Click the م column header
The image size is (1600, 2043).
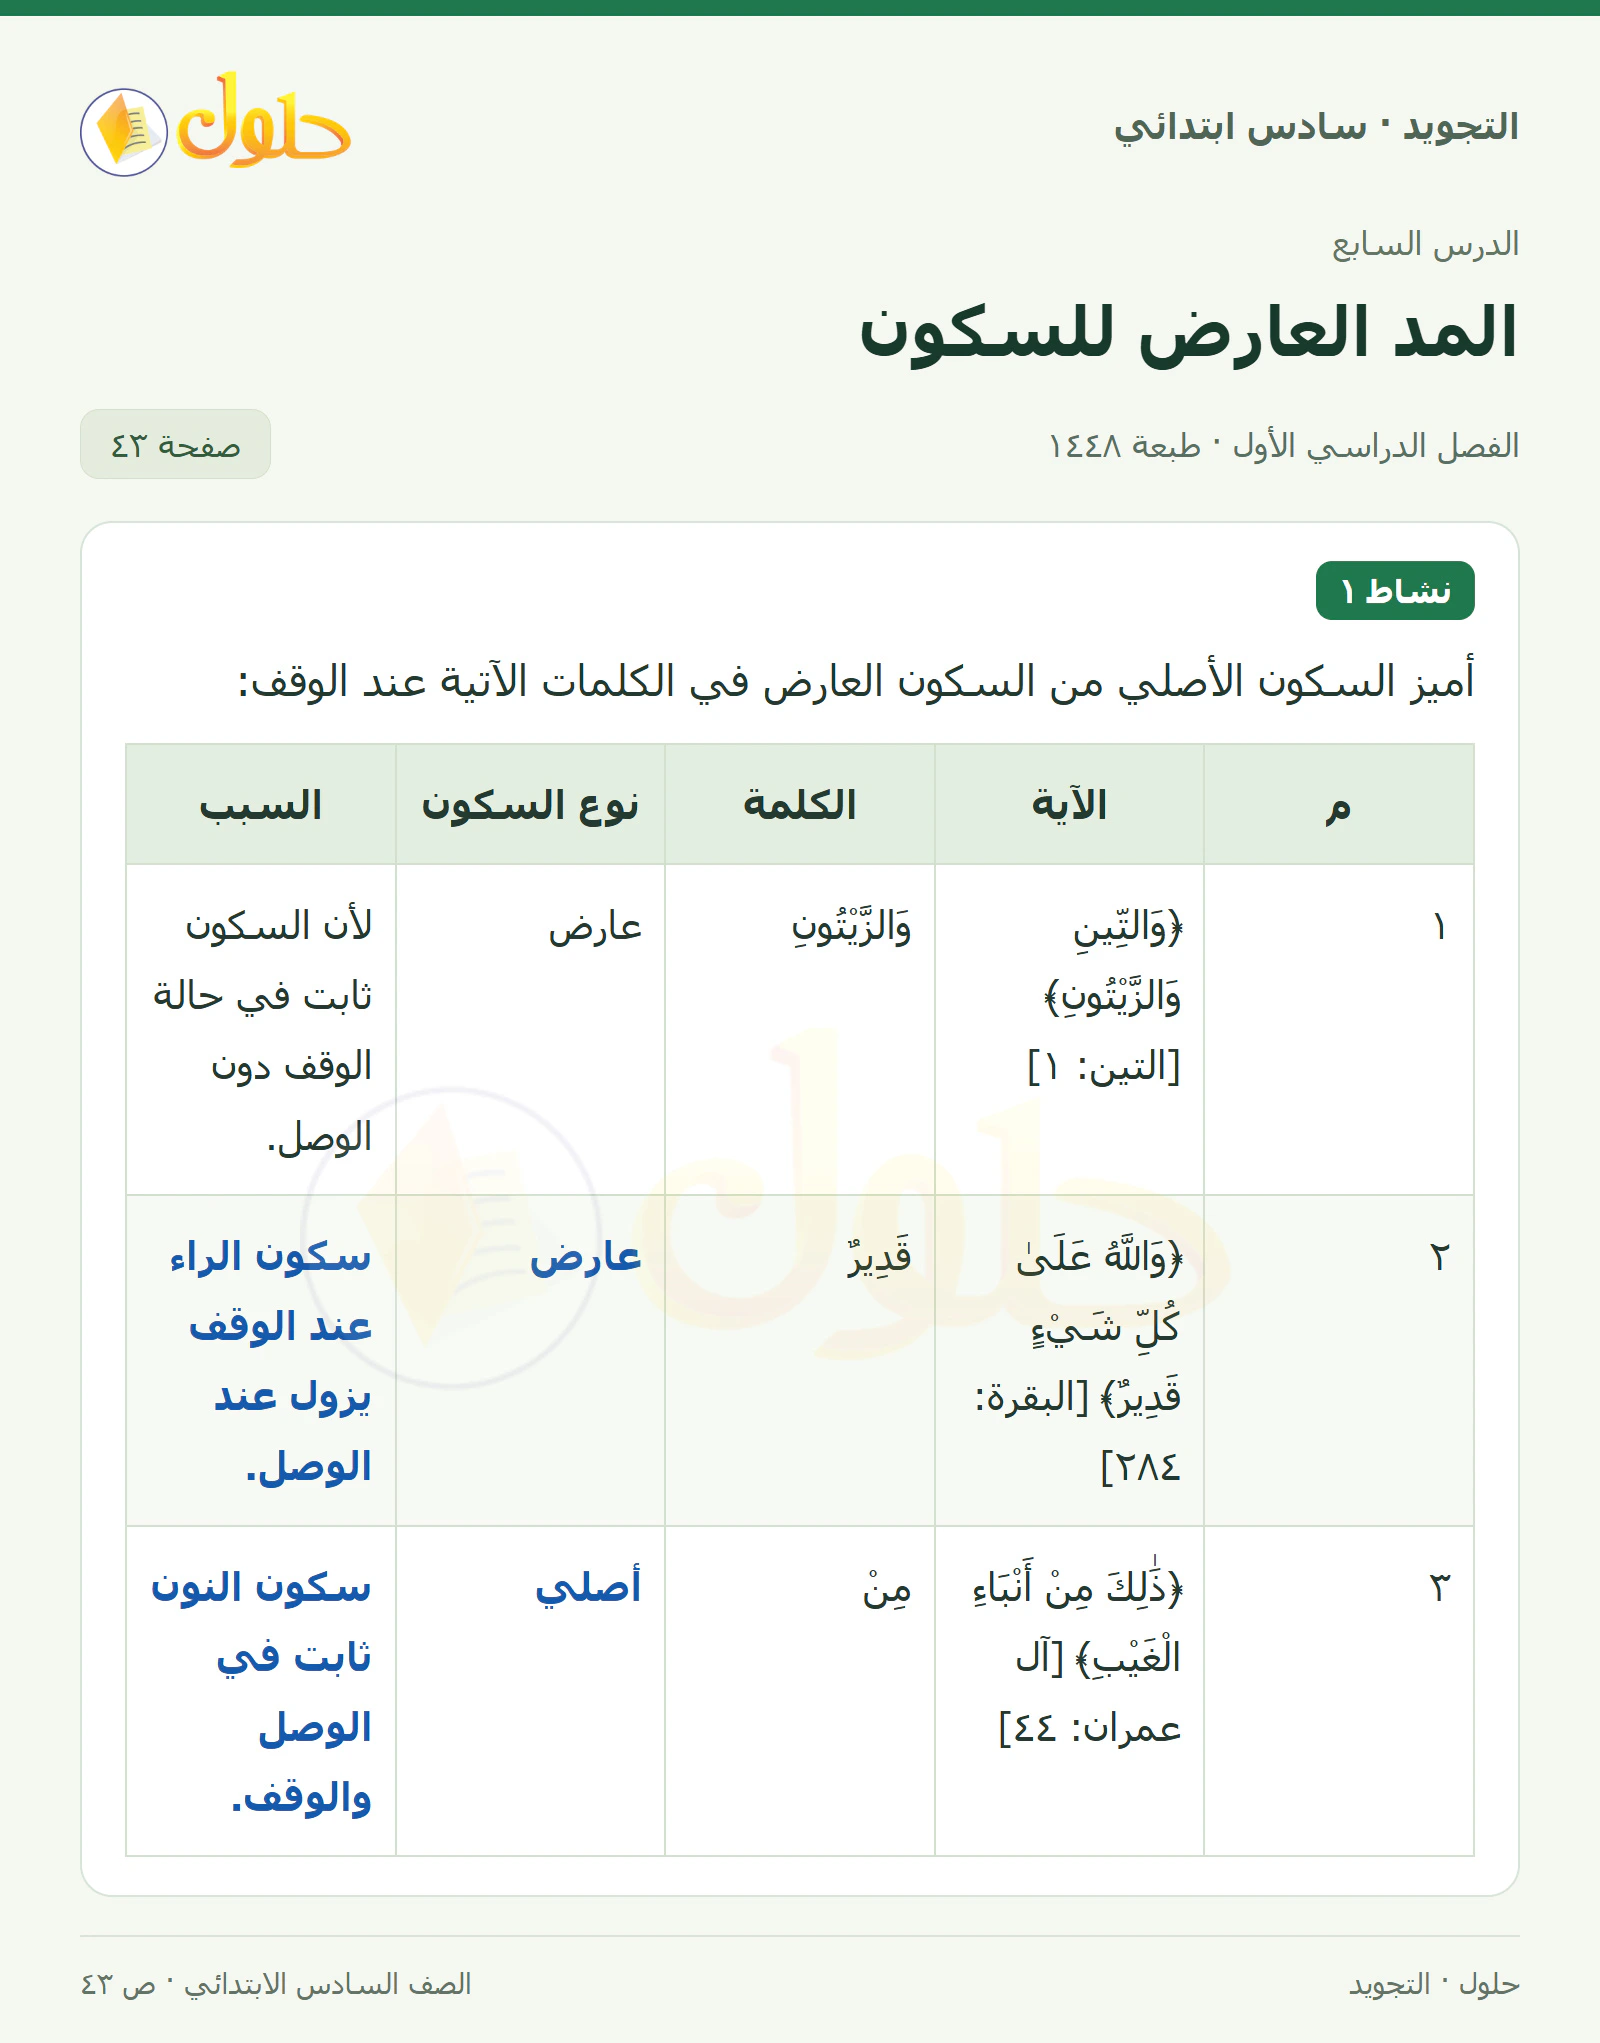tap(1339, 805)
